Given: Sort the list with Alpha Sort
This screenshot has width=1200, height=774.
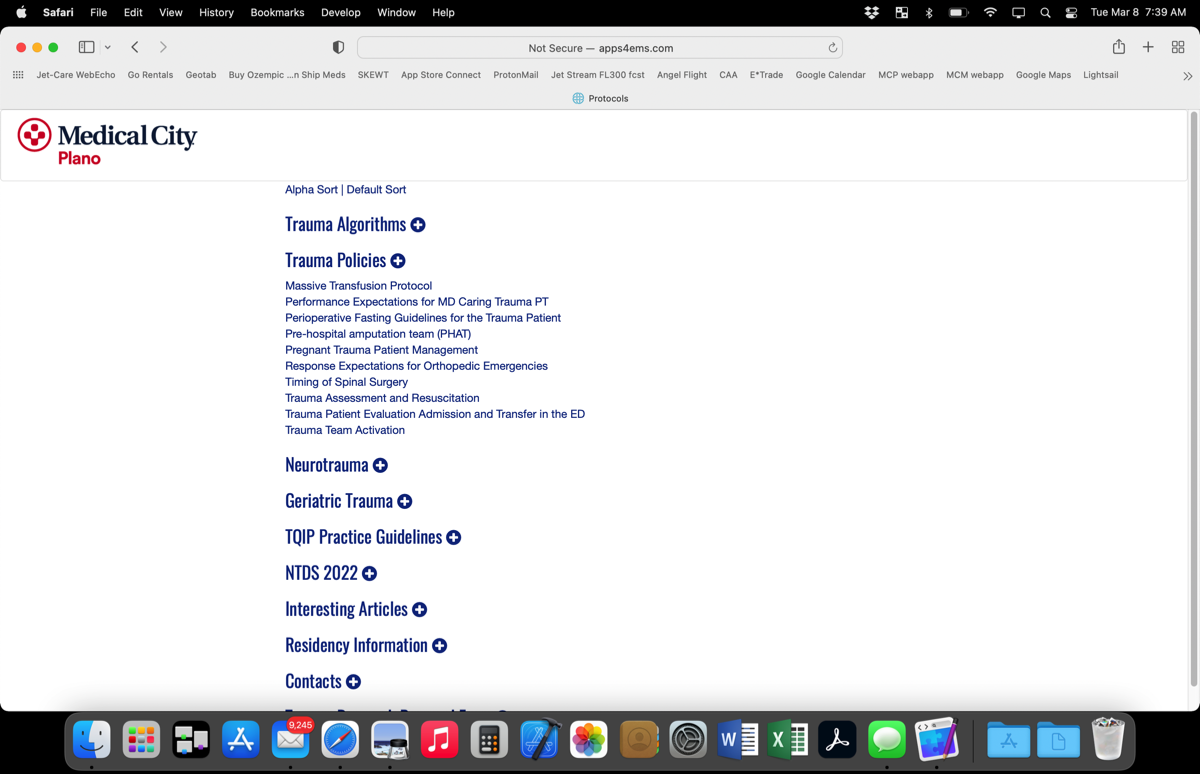Looking at the screenshot, I should [311, 190].
